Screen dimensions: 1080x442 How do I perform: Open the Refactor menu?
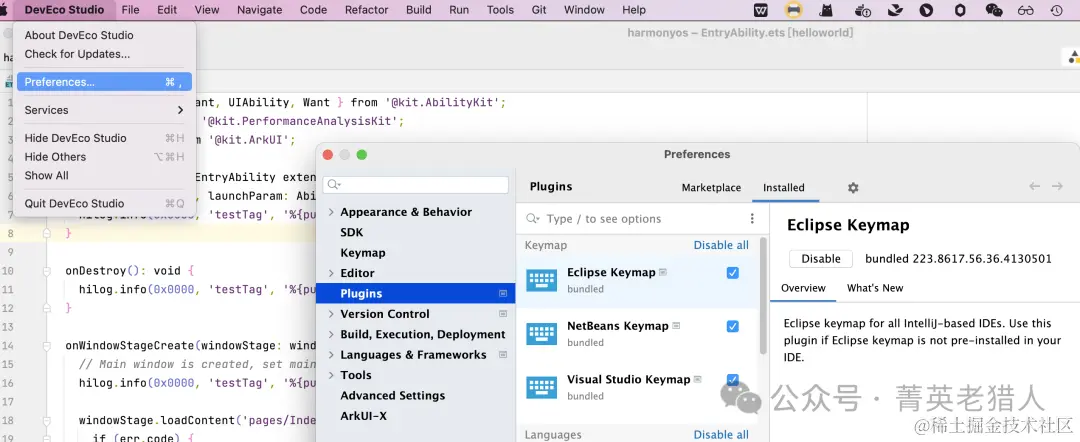(x=366, y=10)
